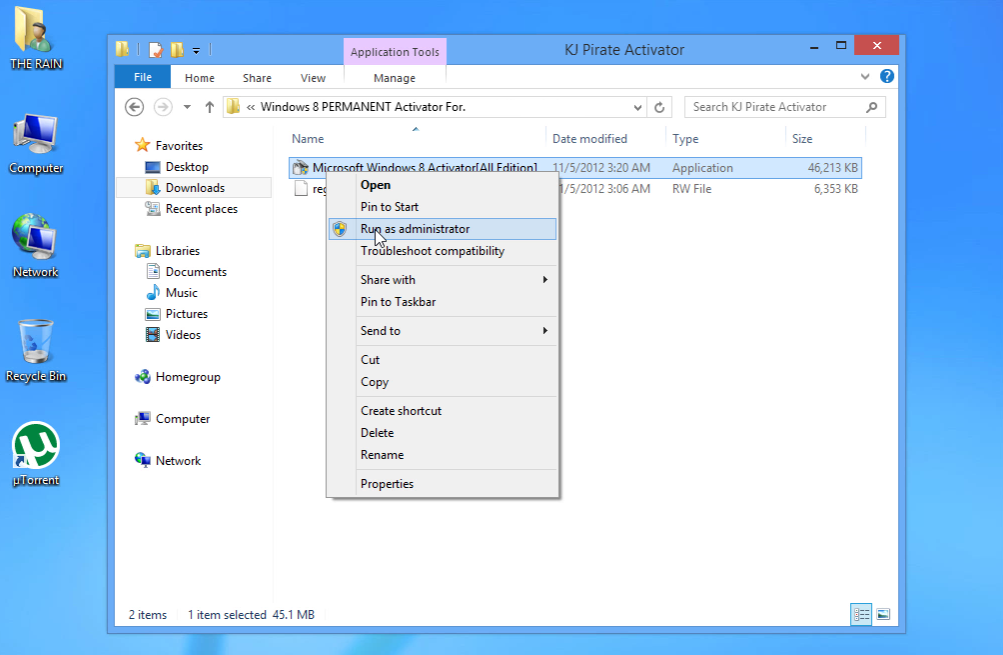Click the RW File type cell
This screenshot has width=1003, height=655.
691,189
